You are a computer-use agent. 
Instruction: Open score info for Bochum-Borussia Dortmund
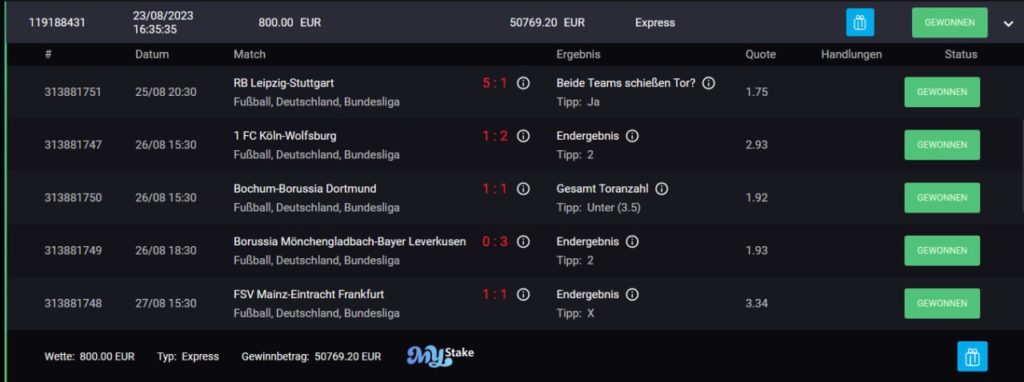(523, 189)
